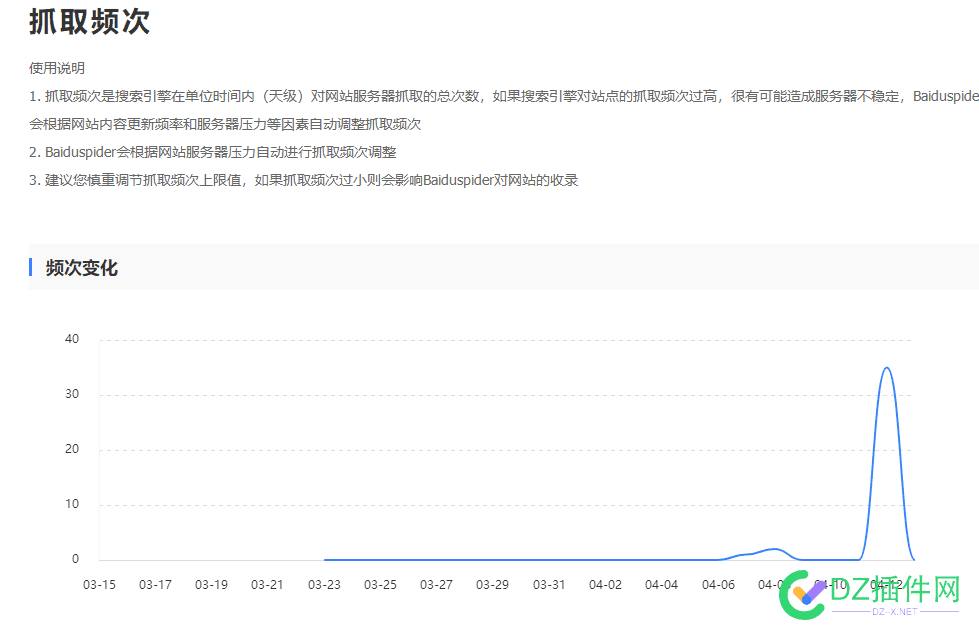
Task: Click the x-axis date 03-19
Action: click(212, 585)
